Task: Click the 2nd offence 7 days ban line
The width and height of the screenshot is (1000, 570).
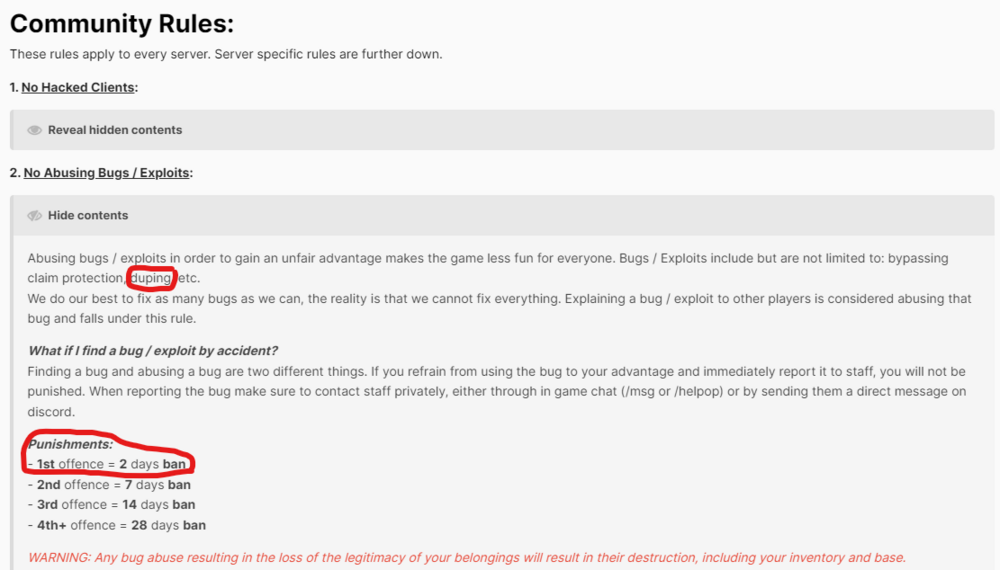Action: coord(109,485)
